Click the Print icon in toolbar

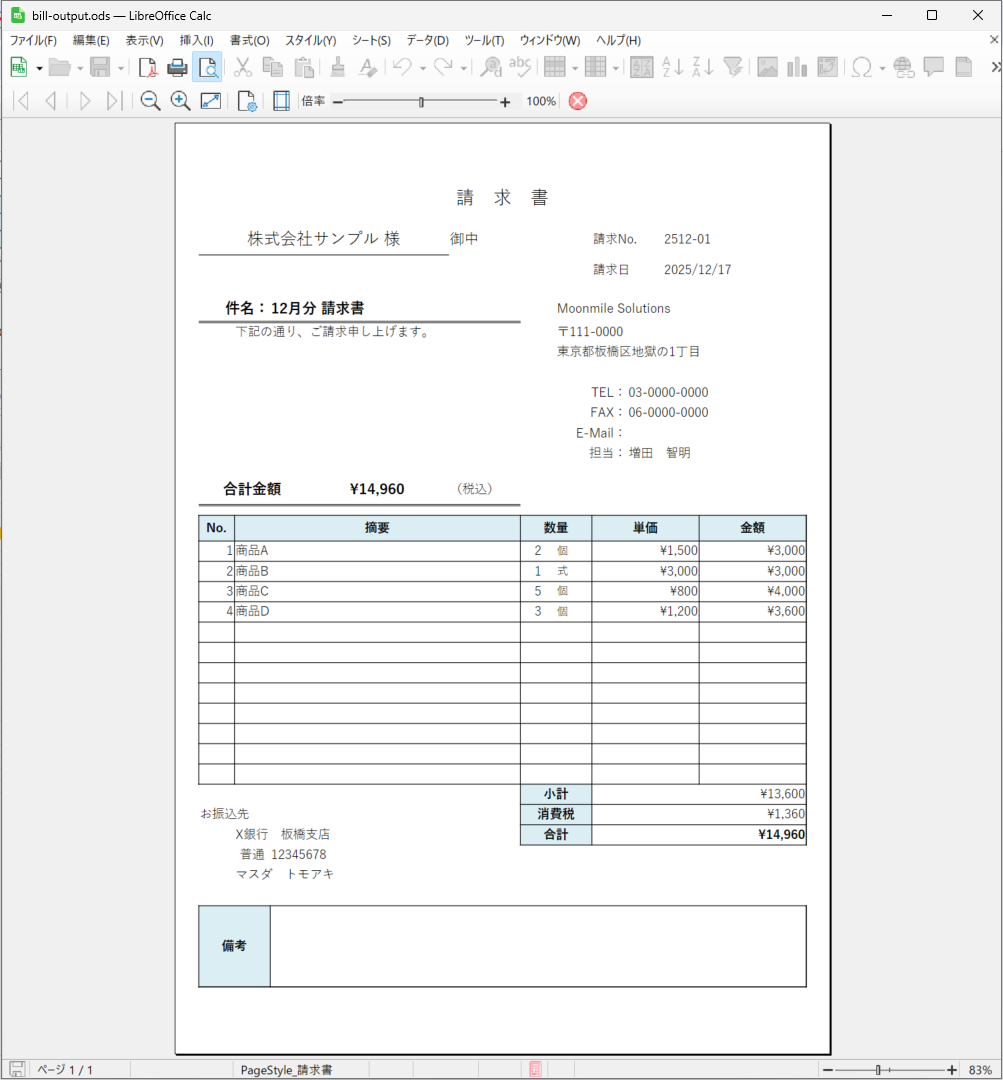point(177,68)
